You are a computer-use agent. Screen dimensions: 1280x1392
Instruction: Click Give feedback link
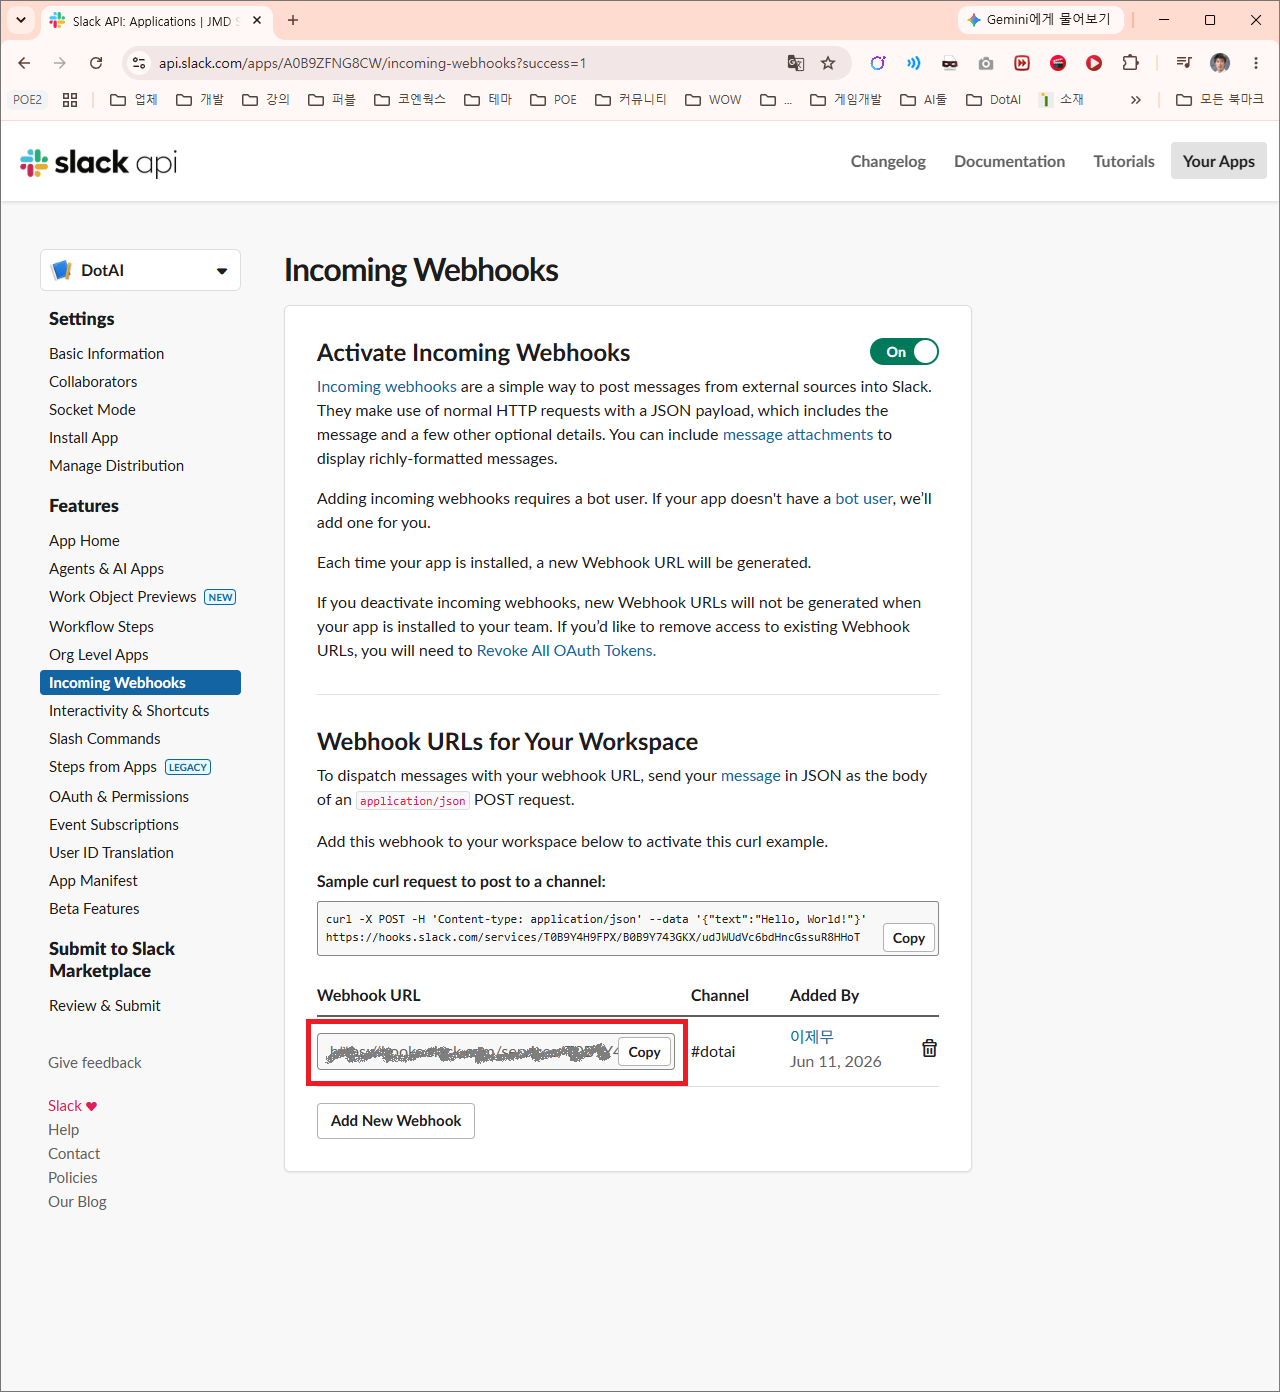(x=95, y=1063)
